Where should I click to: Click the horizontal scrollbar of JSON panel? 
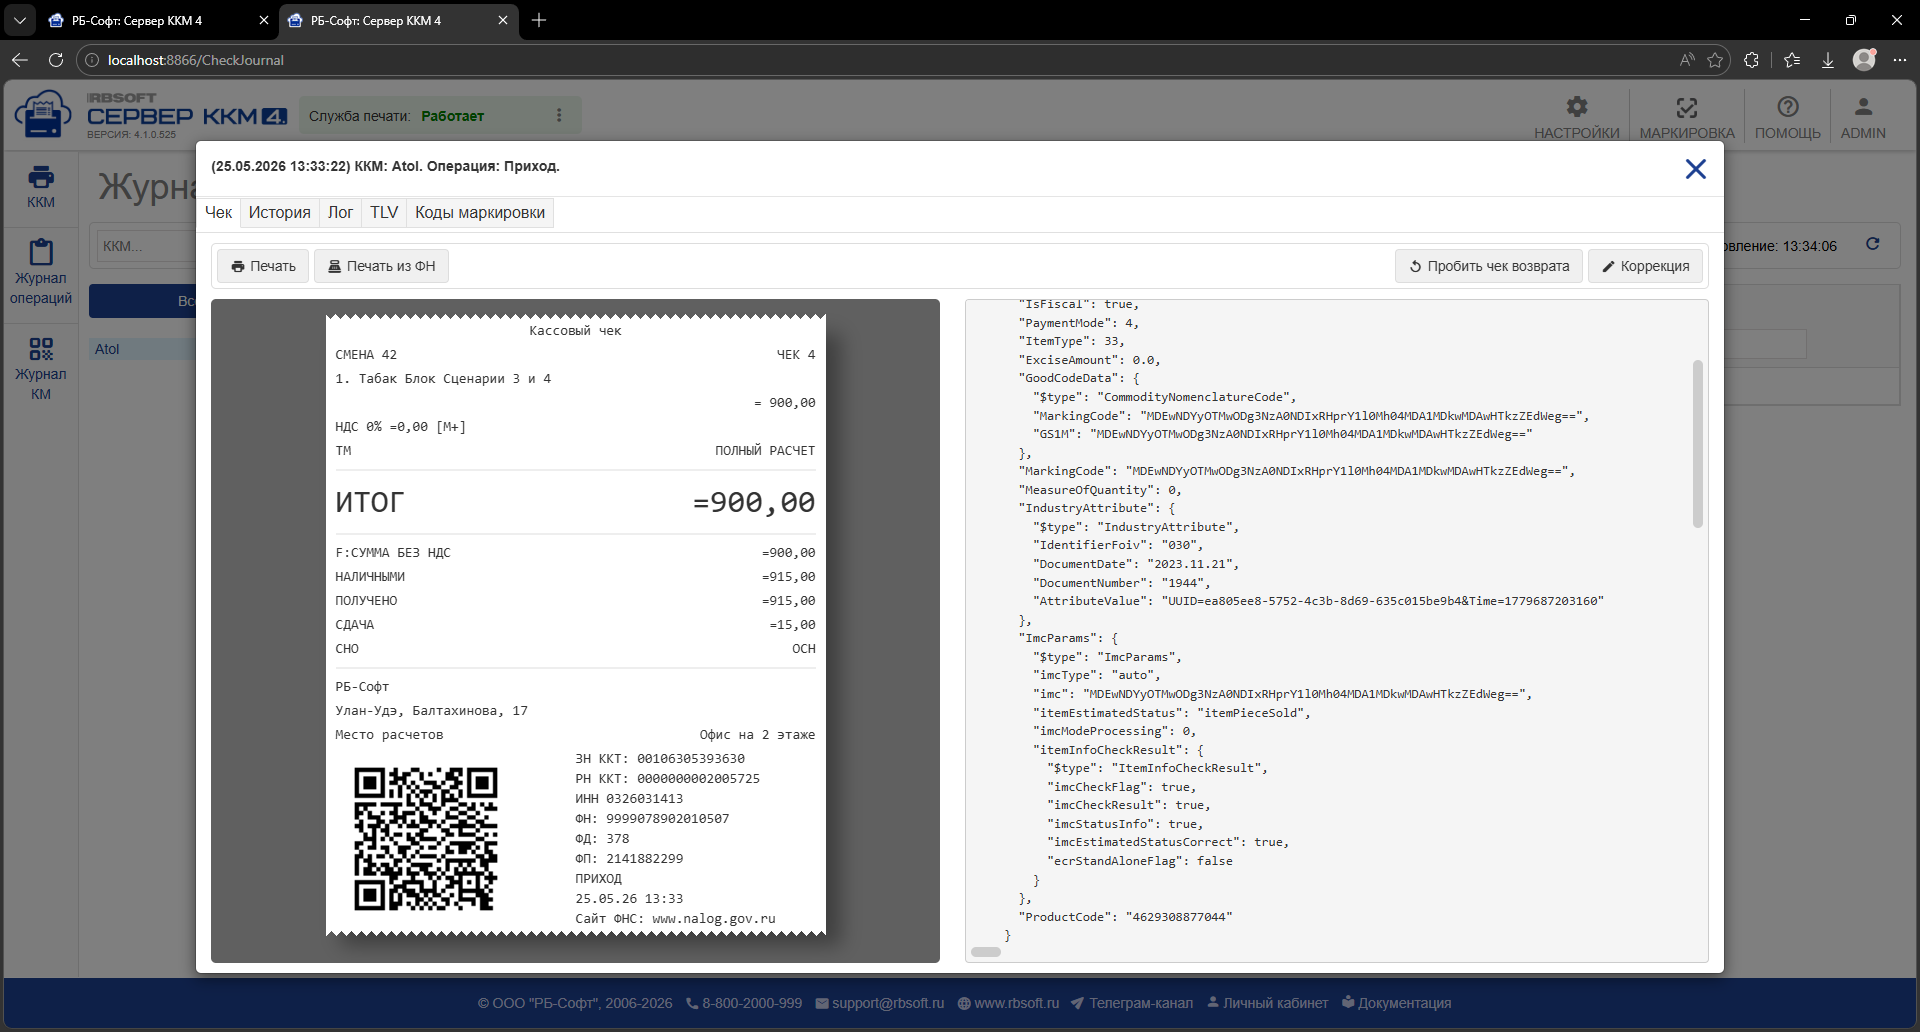pyautogui.click(x=986, y=952)
